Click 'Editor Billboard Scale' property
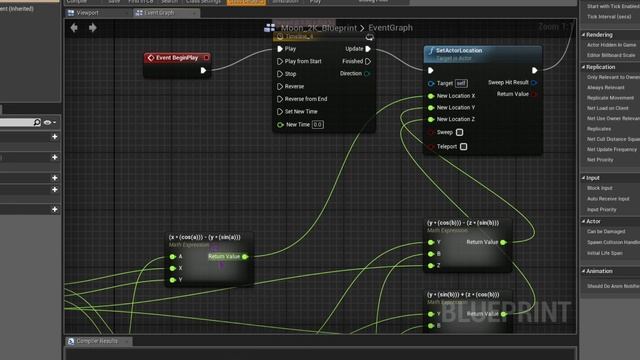 pyautogui.click(x=611, y=55)
